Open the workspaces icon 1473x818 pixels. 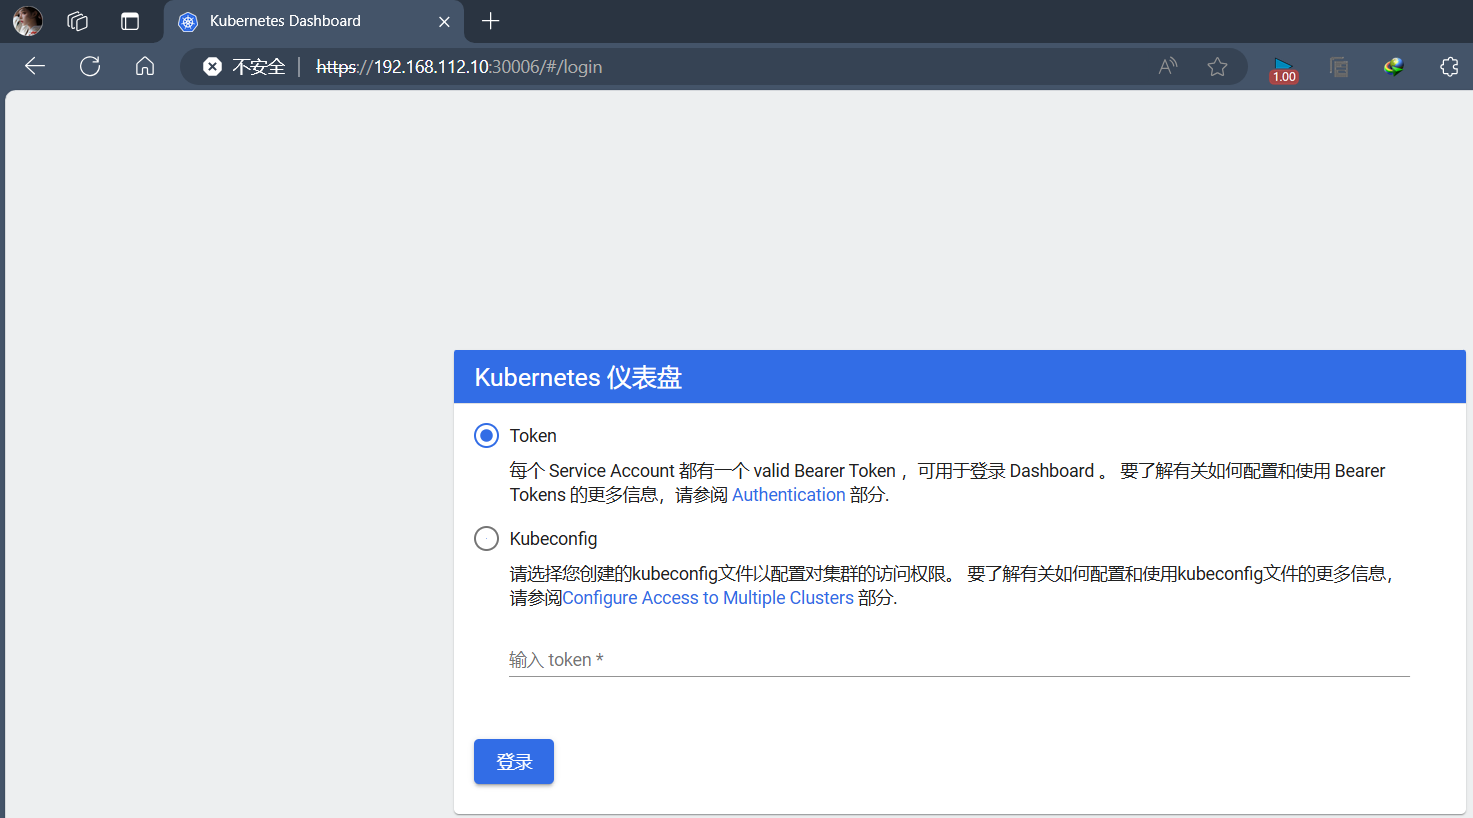click(78, 21)
